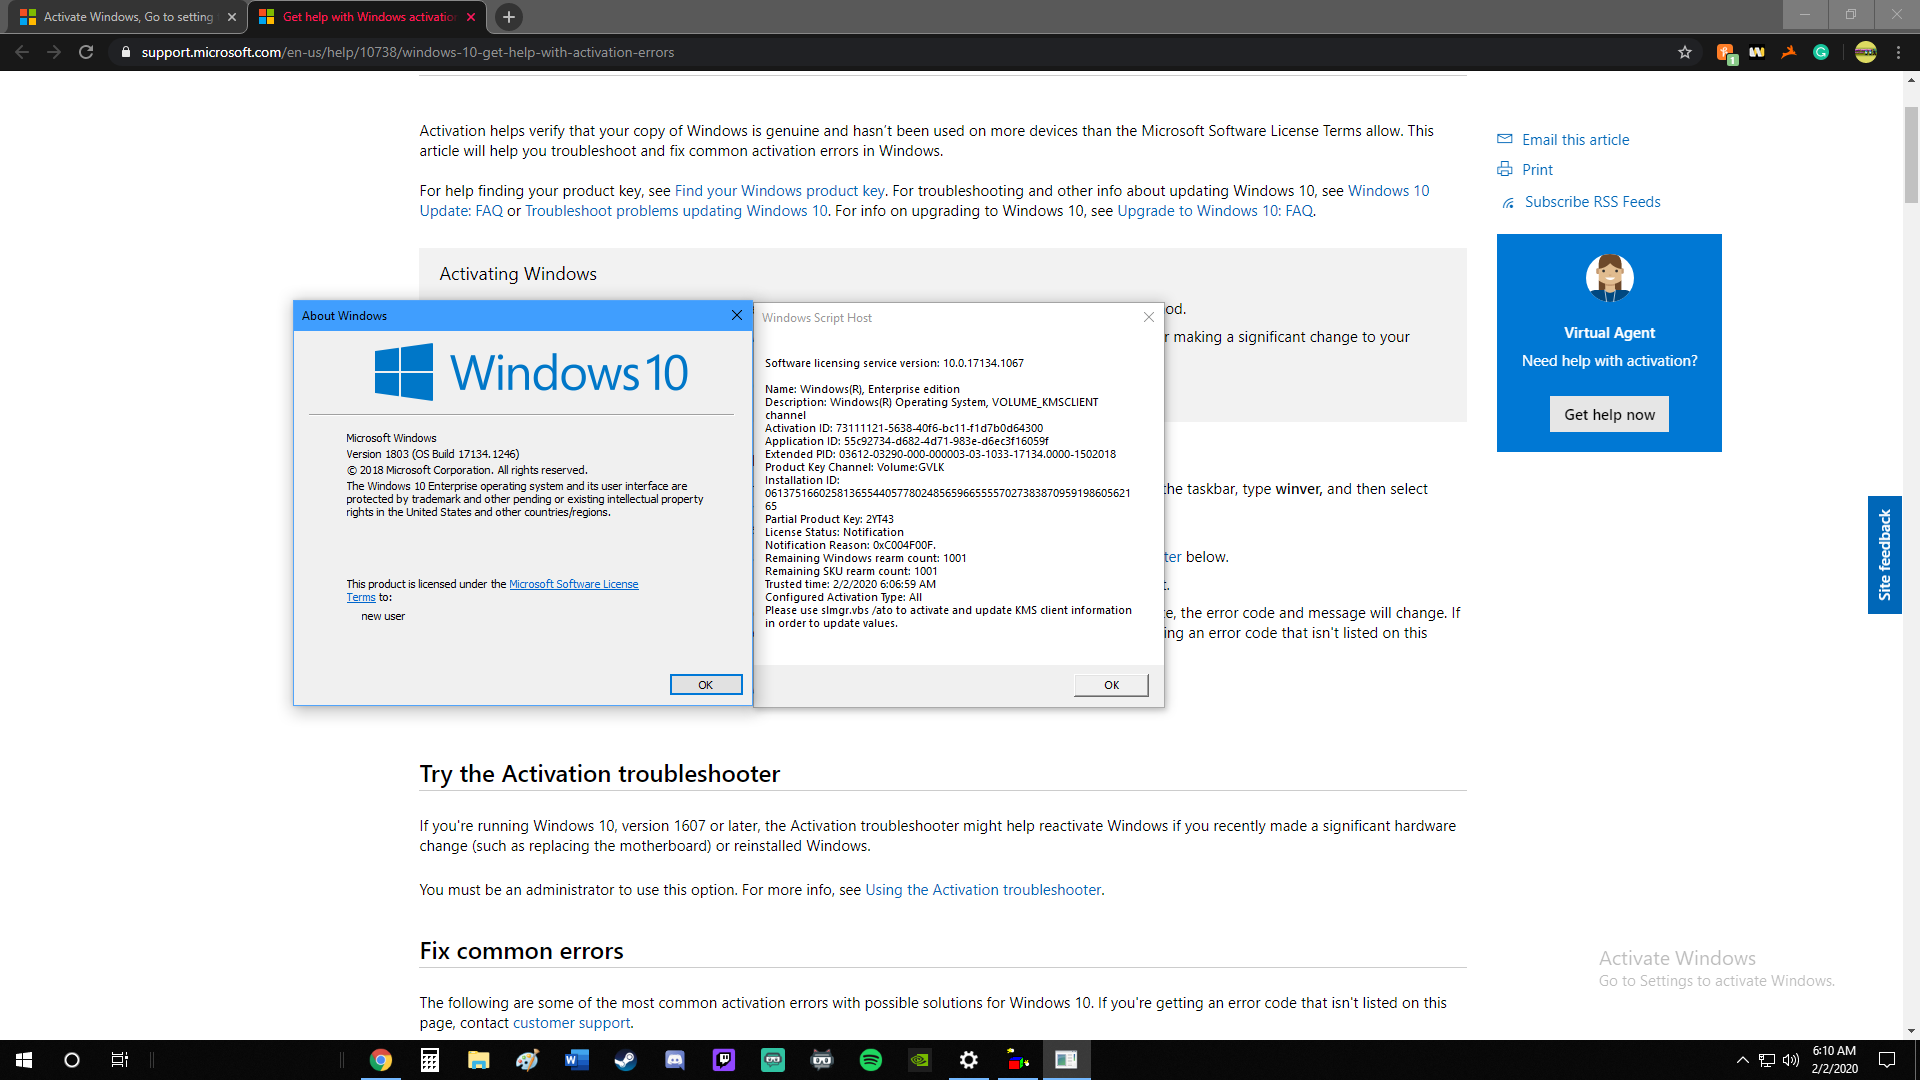
Task: Click Email this article link
Action: click(1575, 140)
